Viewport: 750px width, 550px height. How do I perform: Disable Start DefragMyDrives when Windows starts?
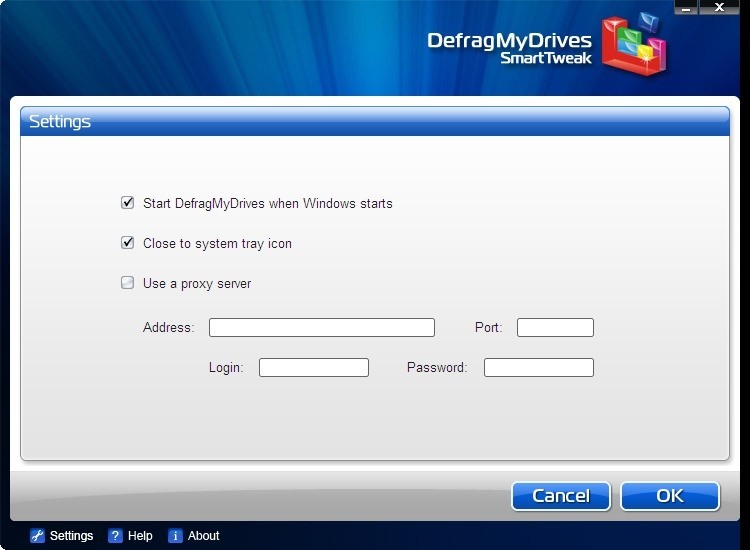127,203
